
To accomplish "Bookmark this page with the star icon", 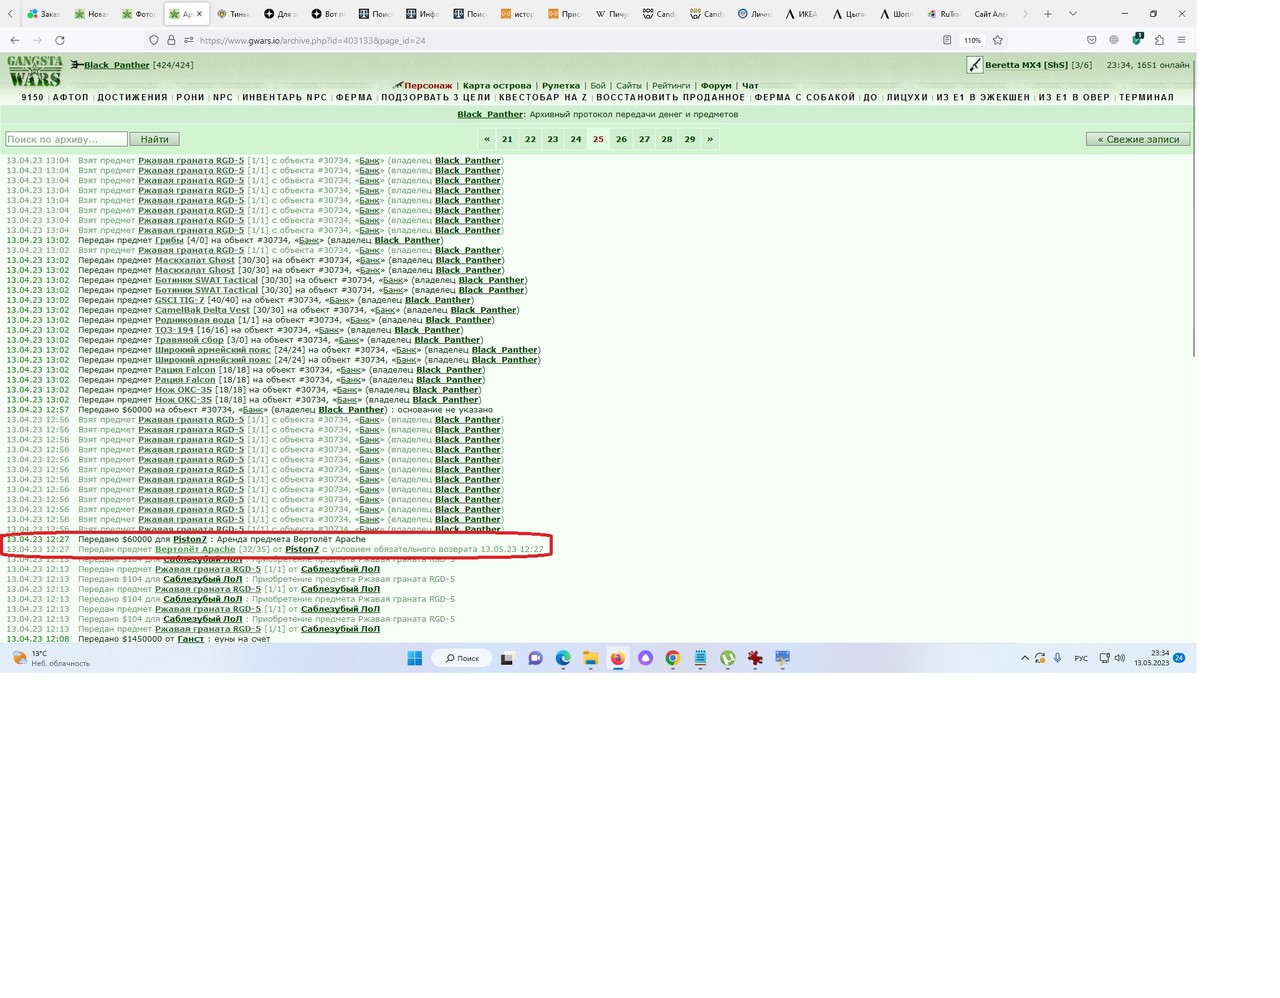I will point(998,40).
